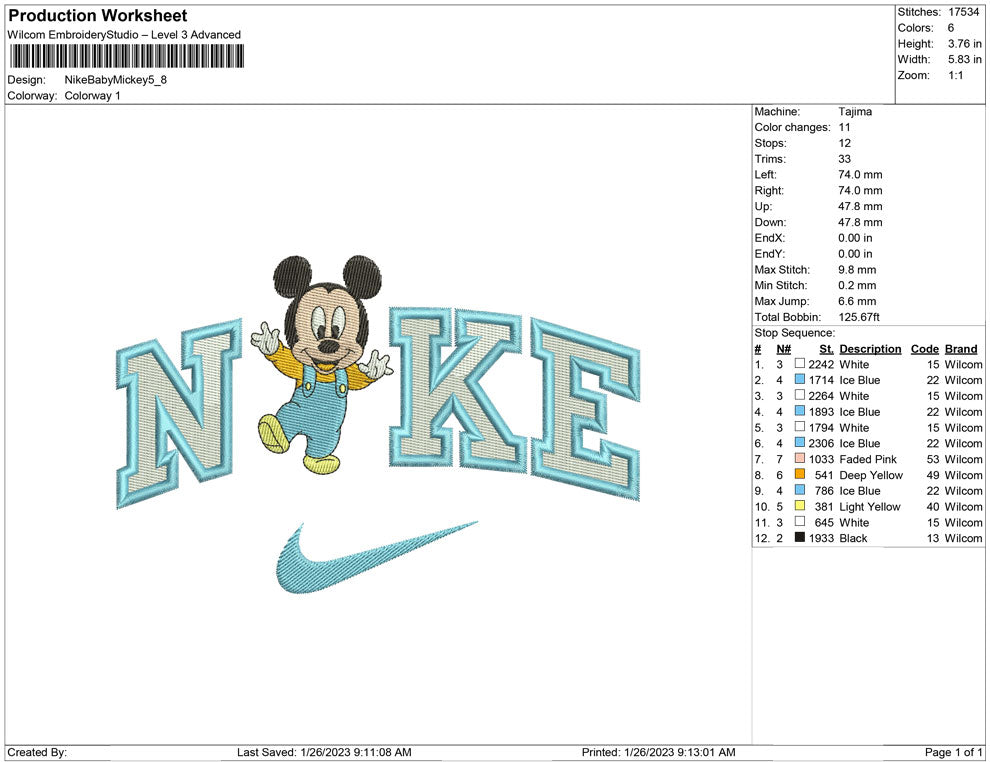Viewport: 990px width, 762px height.
Task: Click the Color changes value '11'
Action: (x=844, y=127)
